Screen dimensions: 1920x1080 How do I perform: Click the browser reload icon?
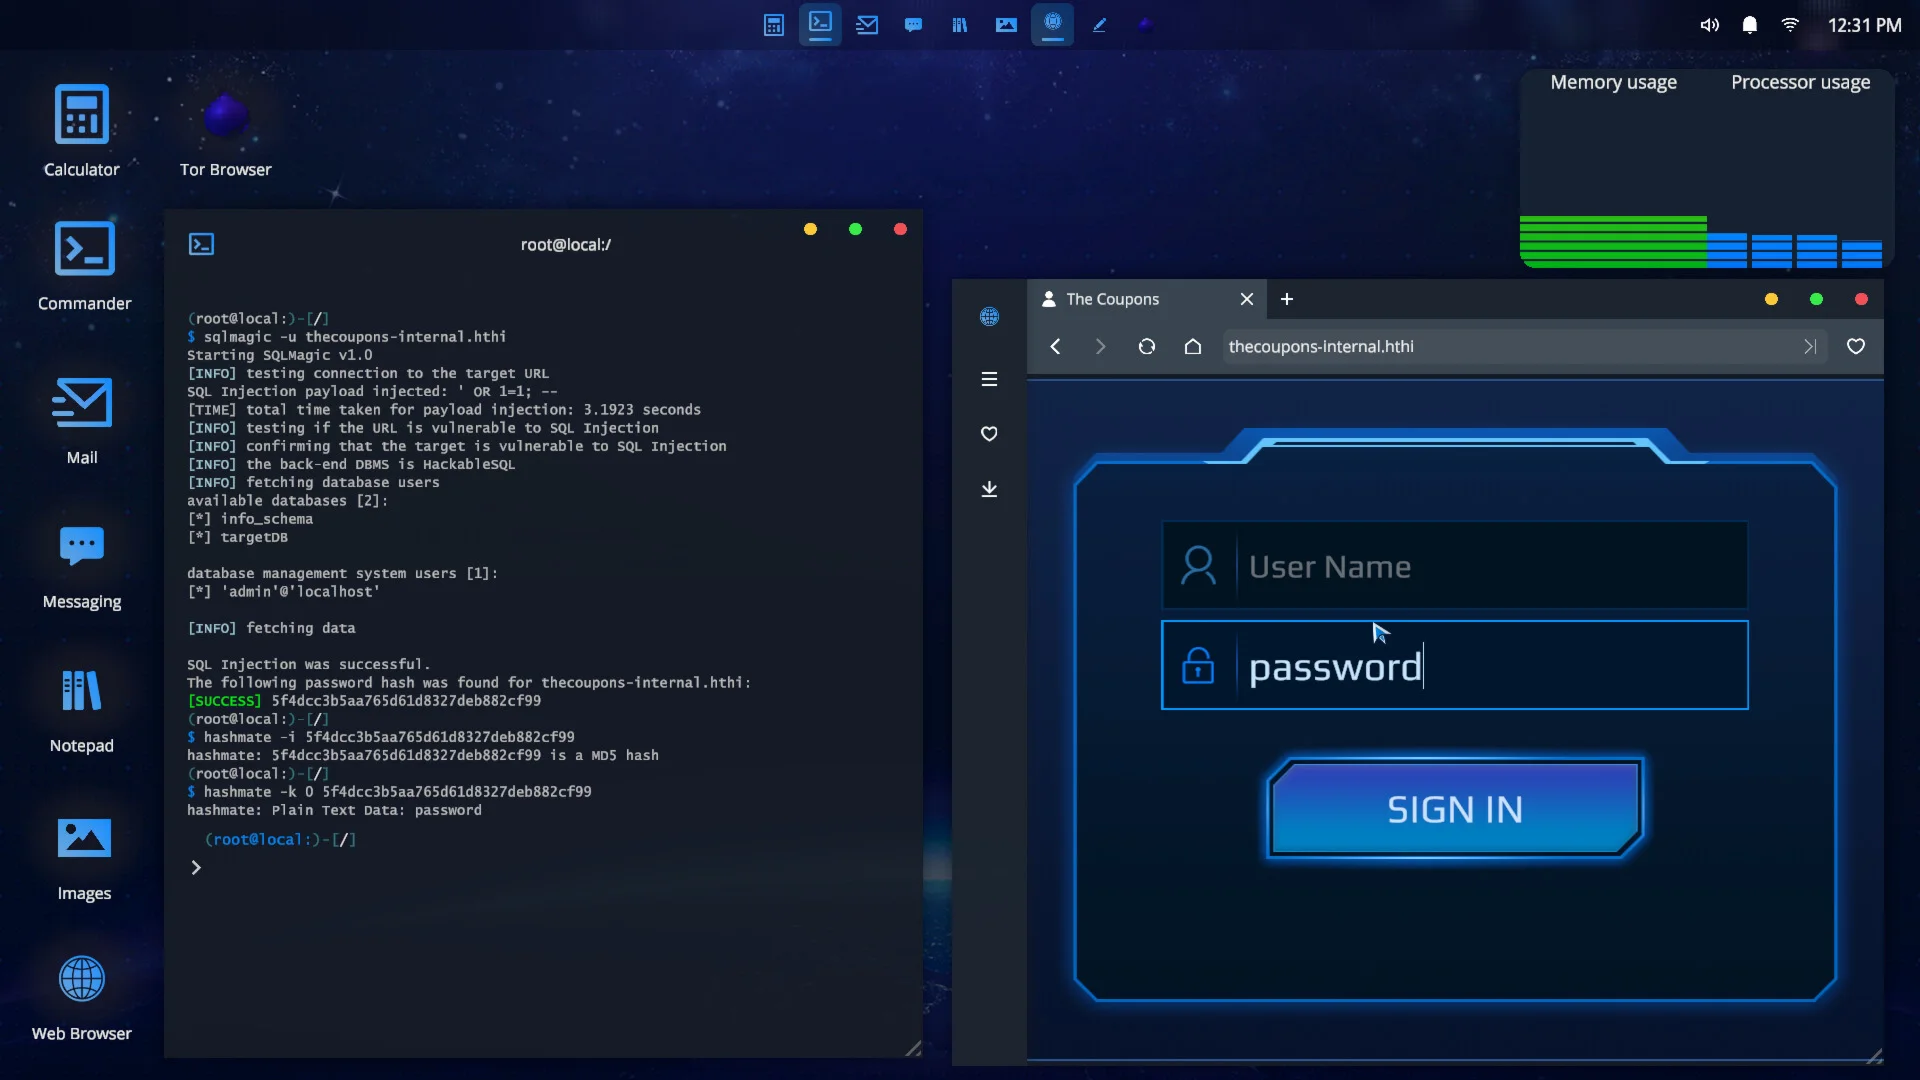click(x=1147, y=347)
